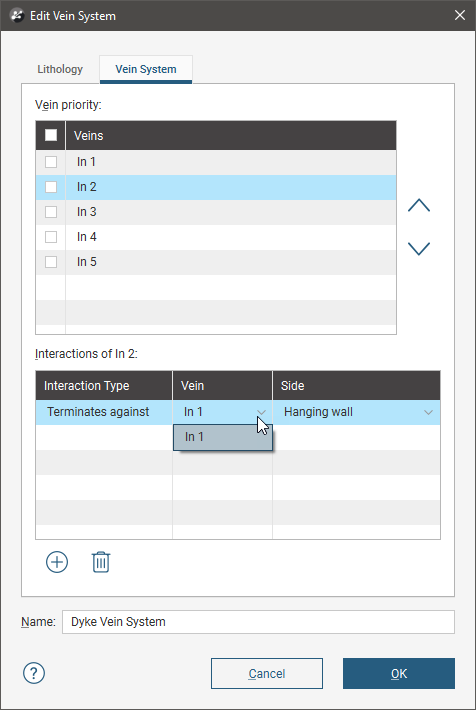Close the Edit Vein System dialog
The width and height of the screenshot is (476, 710).
coord(460,15)
